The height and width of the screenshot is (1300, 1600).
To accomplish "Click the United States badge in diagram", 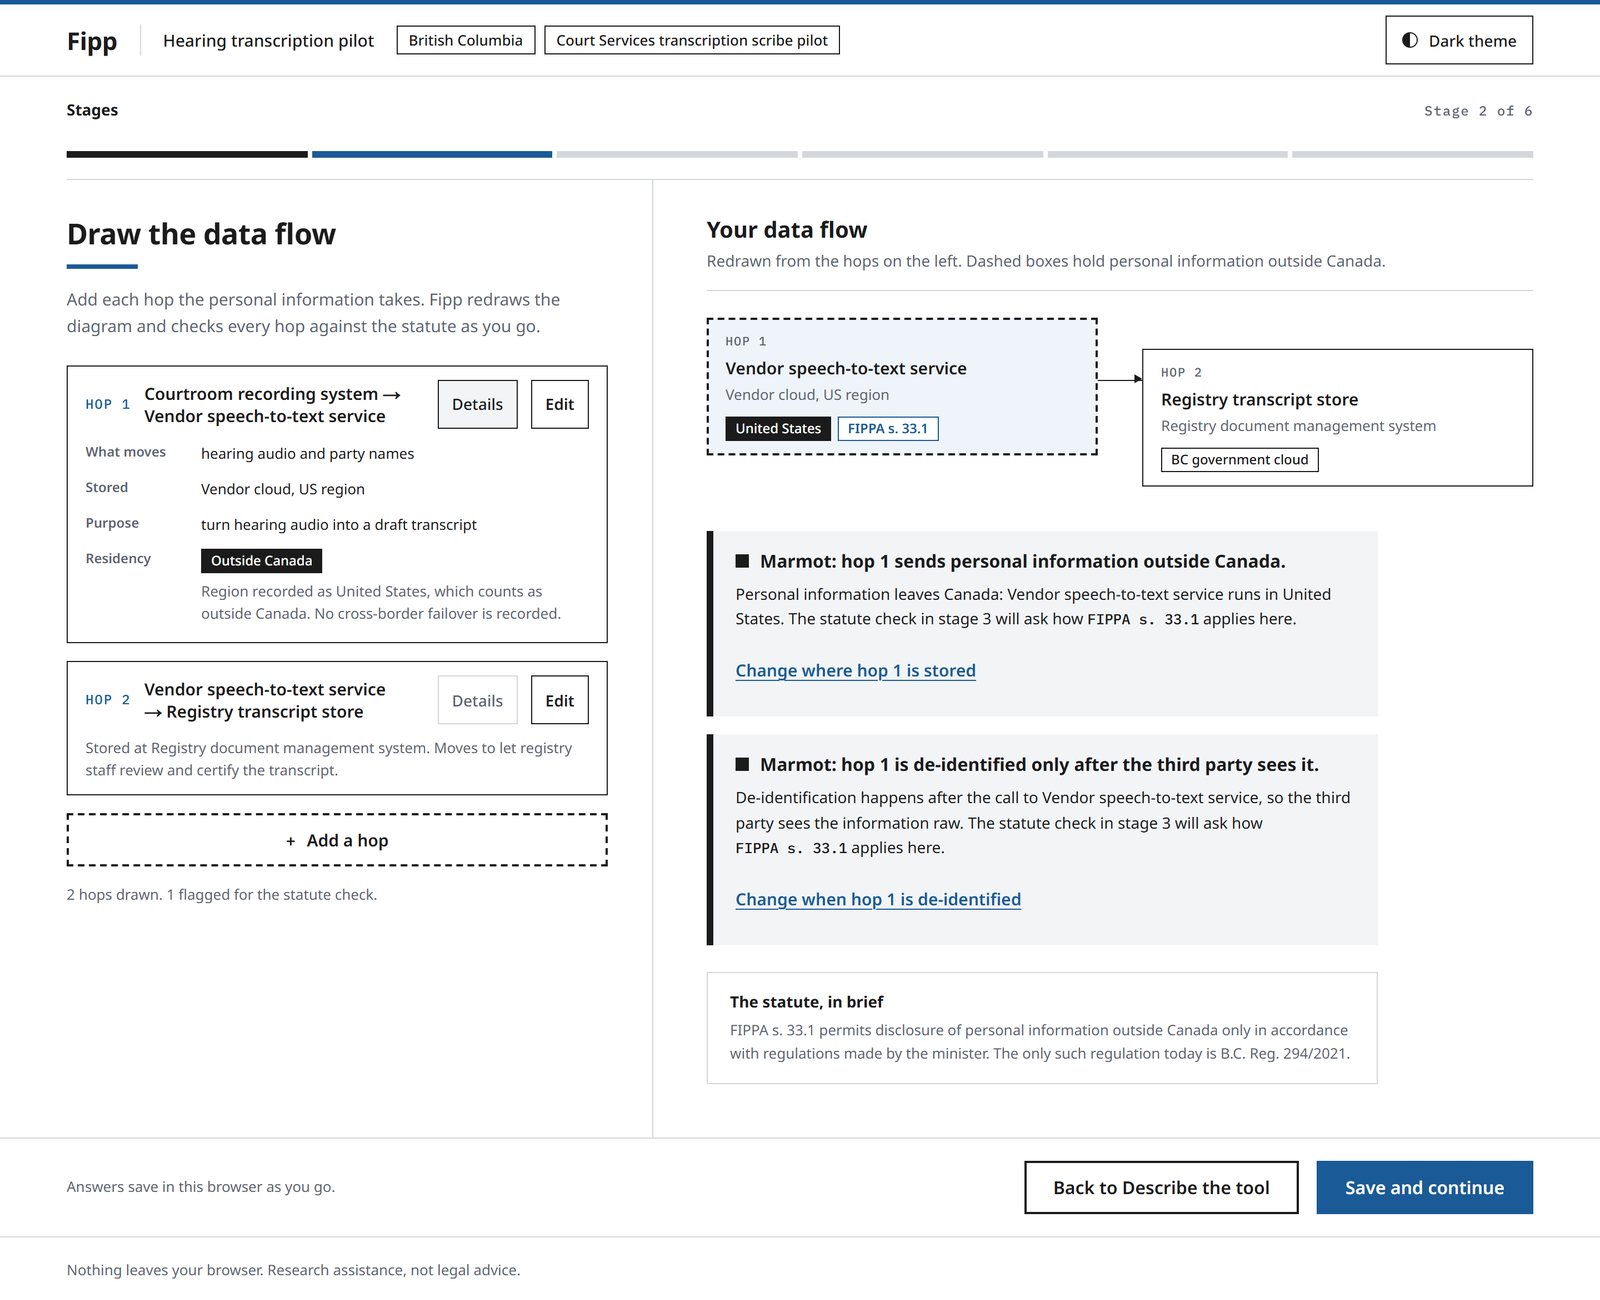I will coord(778,428).
